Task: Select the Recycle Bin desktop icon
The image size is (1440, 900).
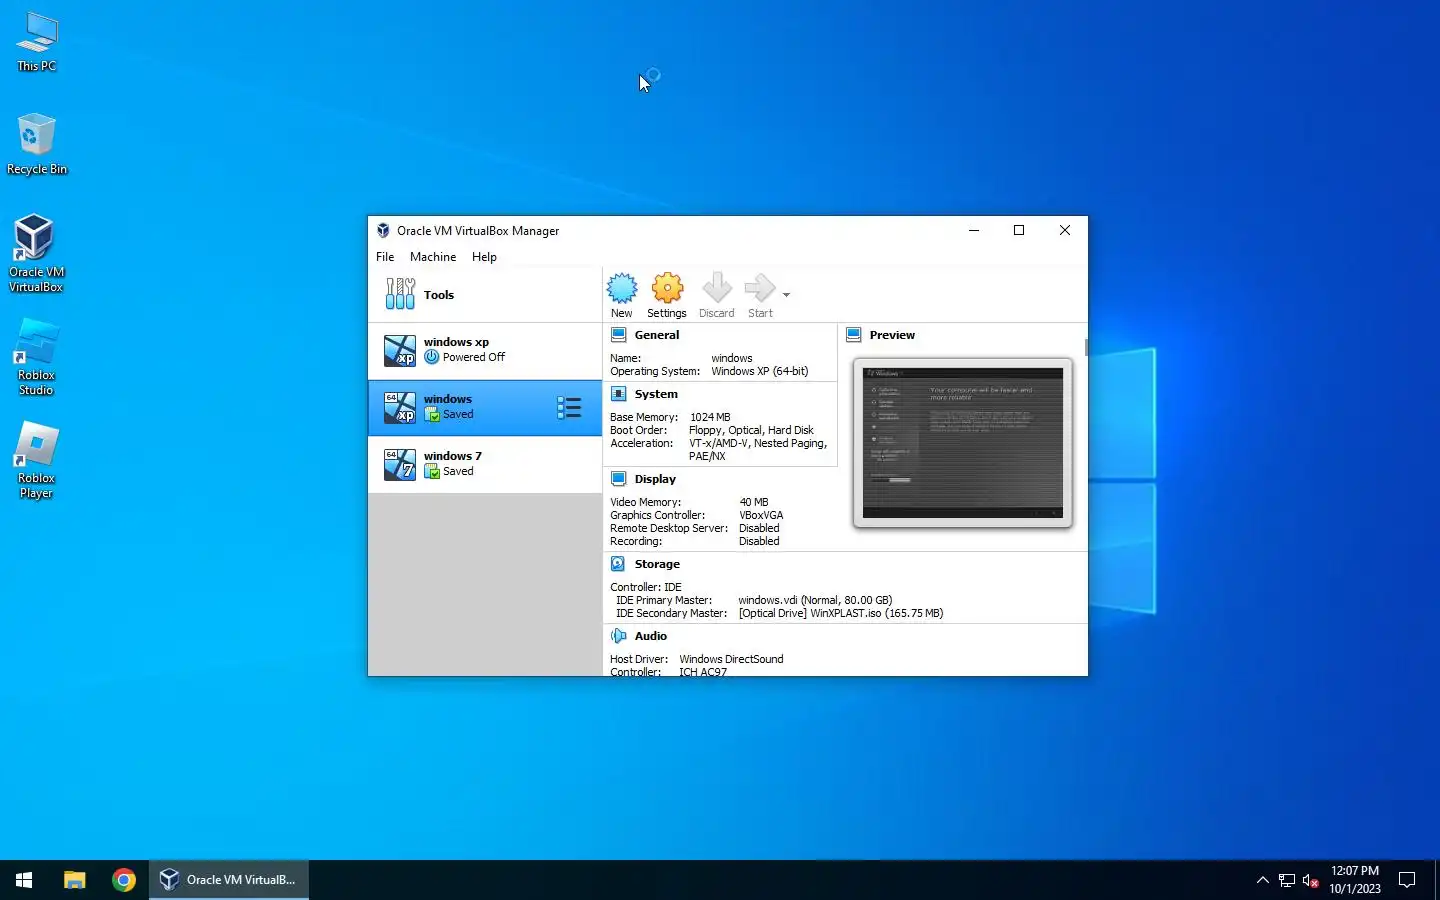Action: pos(37,145)
